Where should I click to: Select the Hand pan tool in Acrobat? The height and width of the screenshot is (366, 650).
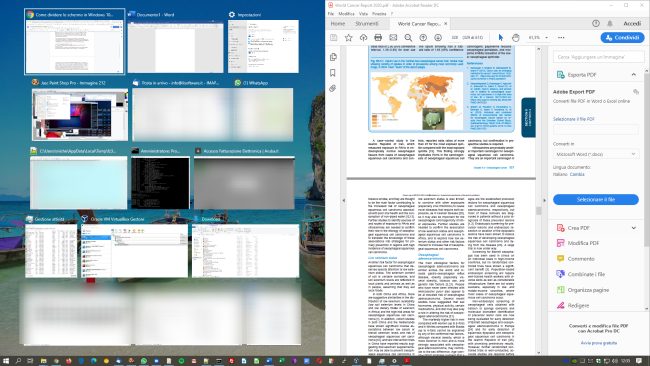(516, 38)
